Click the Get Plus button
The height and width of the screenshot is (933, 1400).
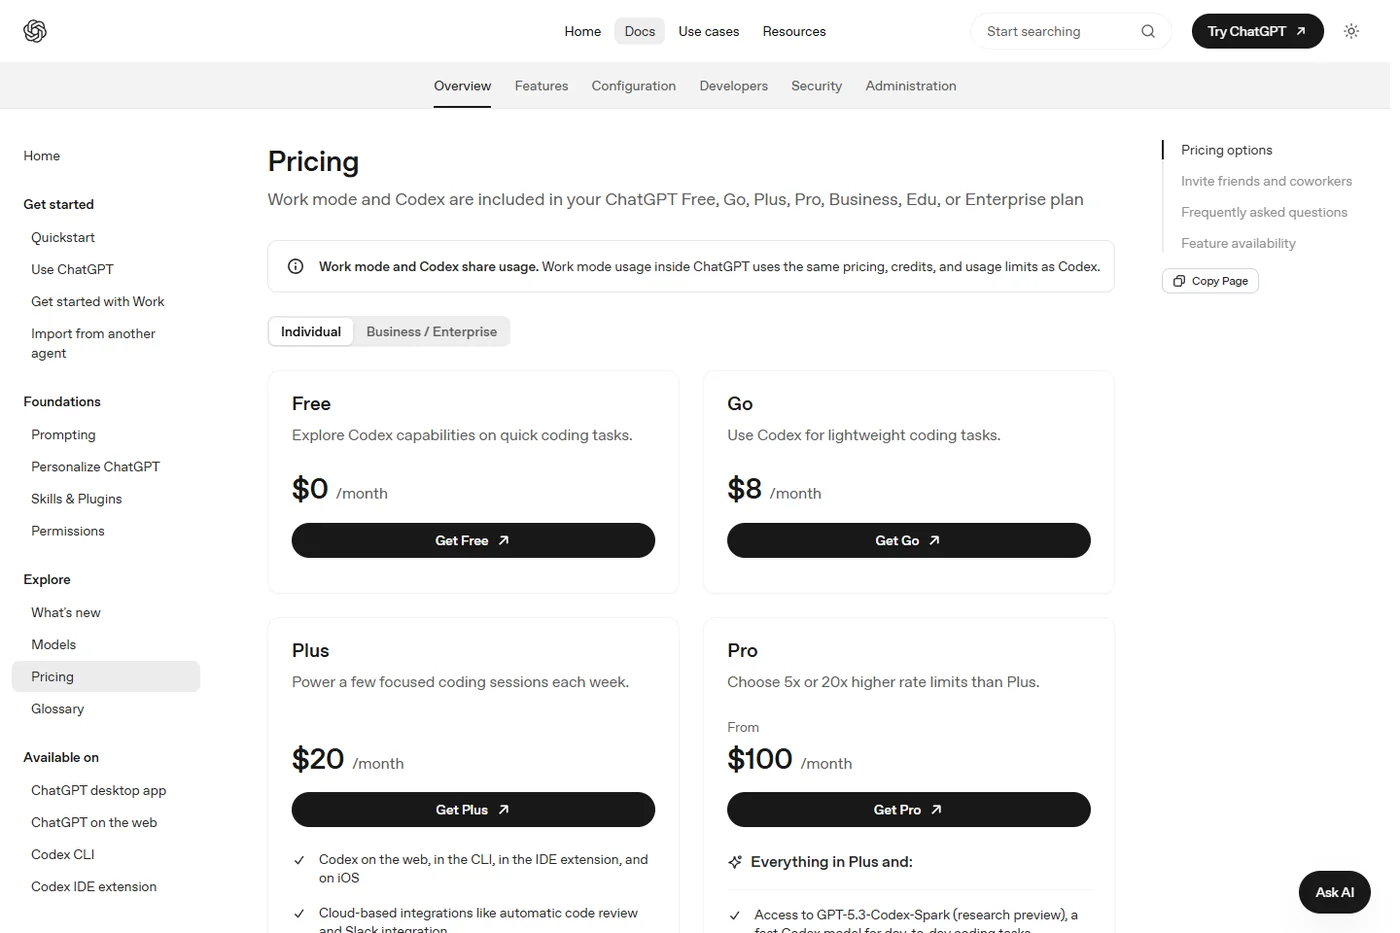473,810
